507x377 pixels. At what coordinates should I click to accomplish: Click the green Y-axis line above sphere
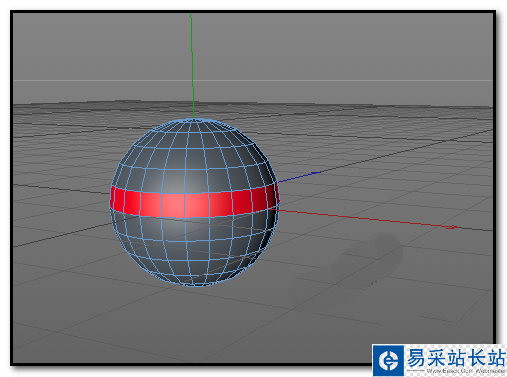tap(192, 66)
